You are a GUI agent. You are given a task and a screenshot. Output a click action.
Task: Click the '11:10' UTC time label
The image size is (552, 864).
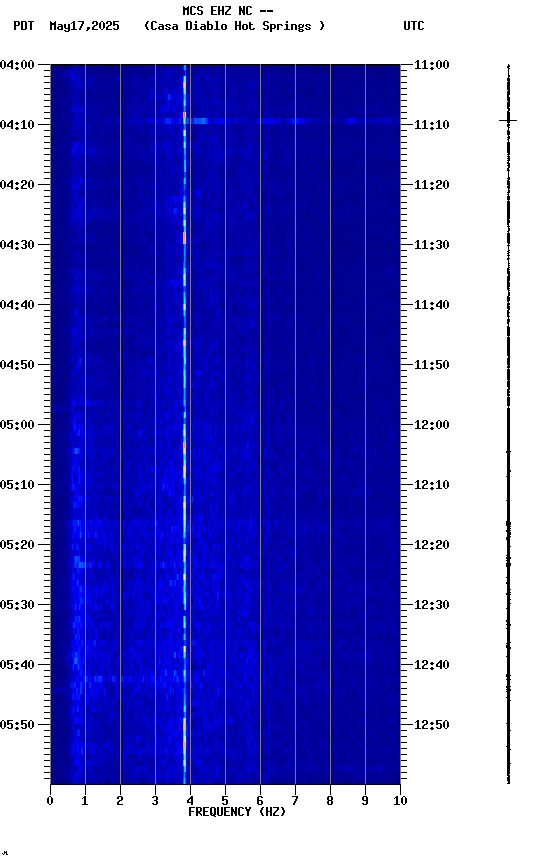click(x=432, y=125)
